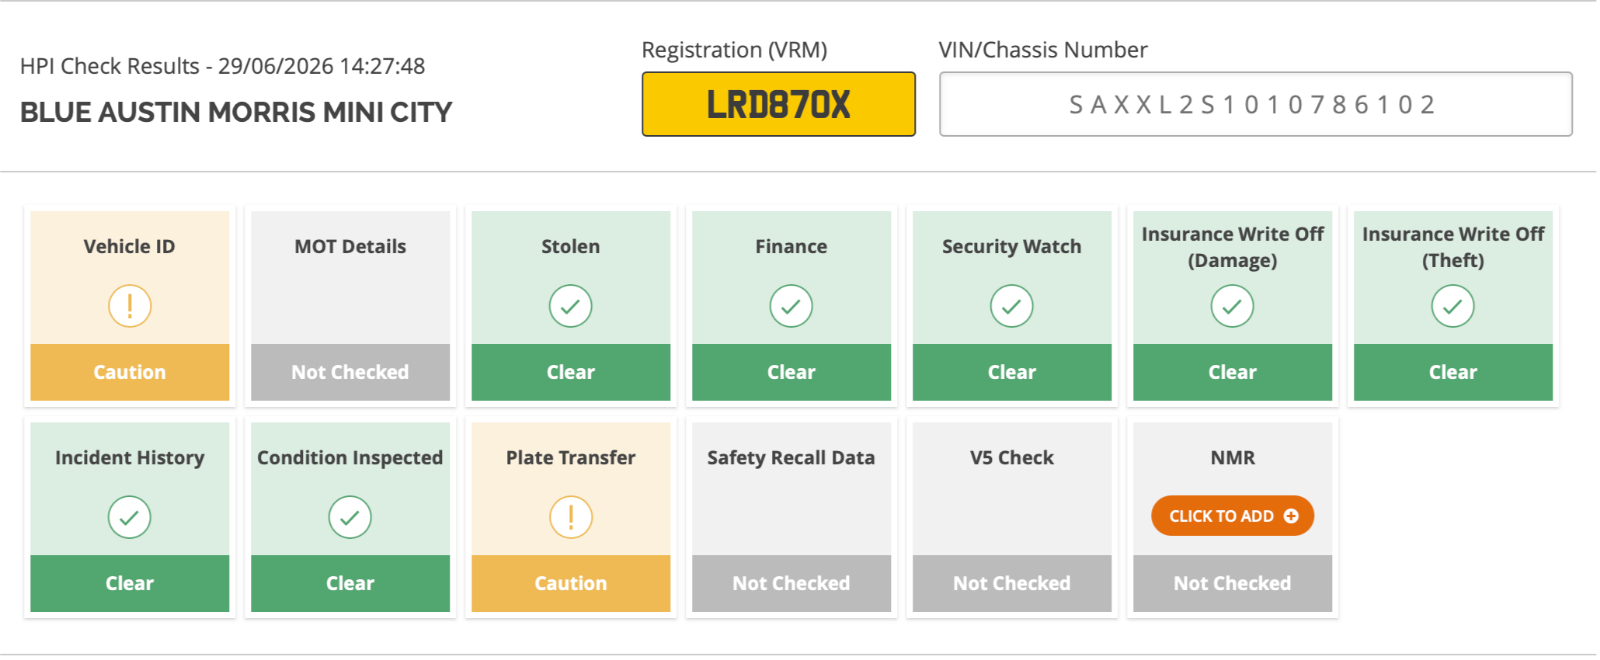Click the Plate Transfer caution icon
The width and height of the screenshot is (1600, 660).
point(571,517)
